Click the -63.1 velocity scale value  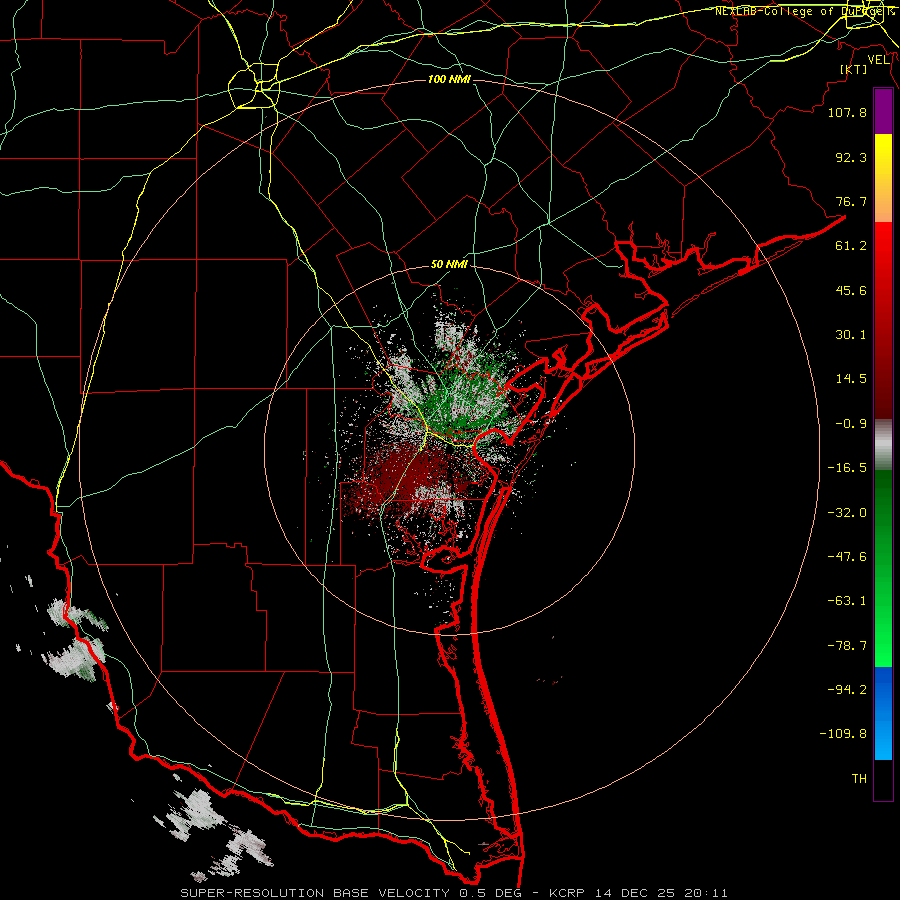(x=847, y=601)
